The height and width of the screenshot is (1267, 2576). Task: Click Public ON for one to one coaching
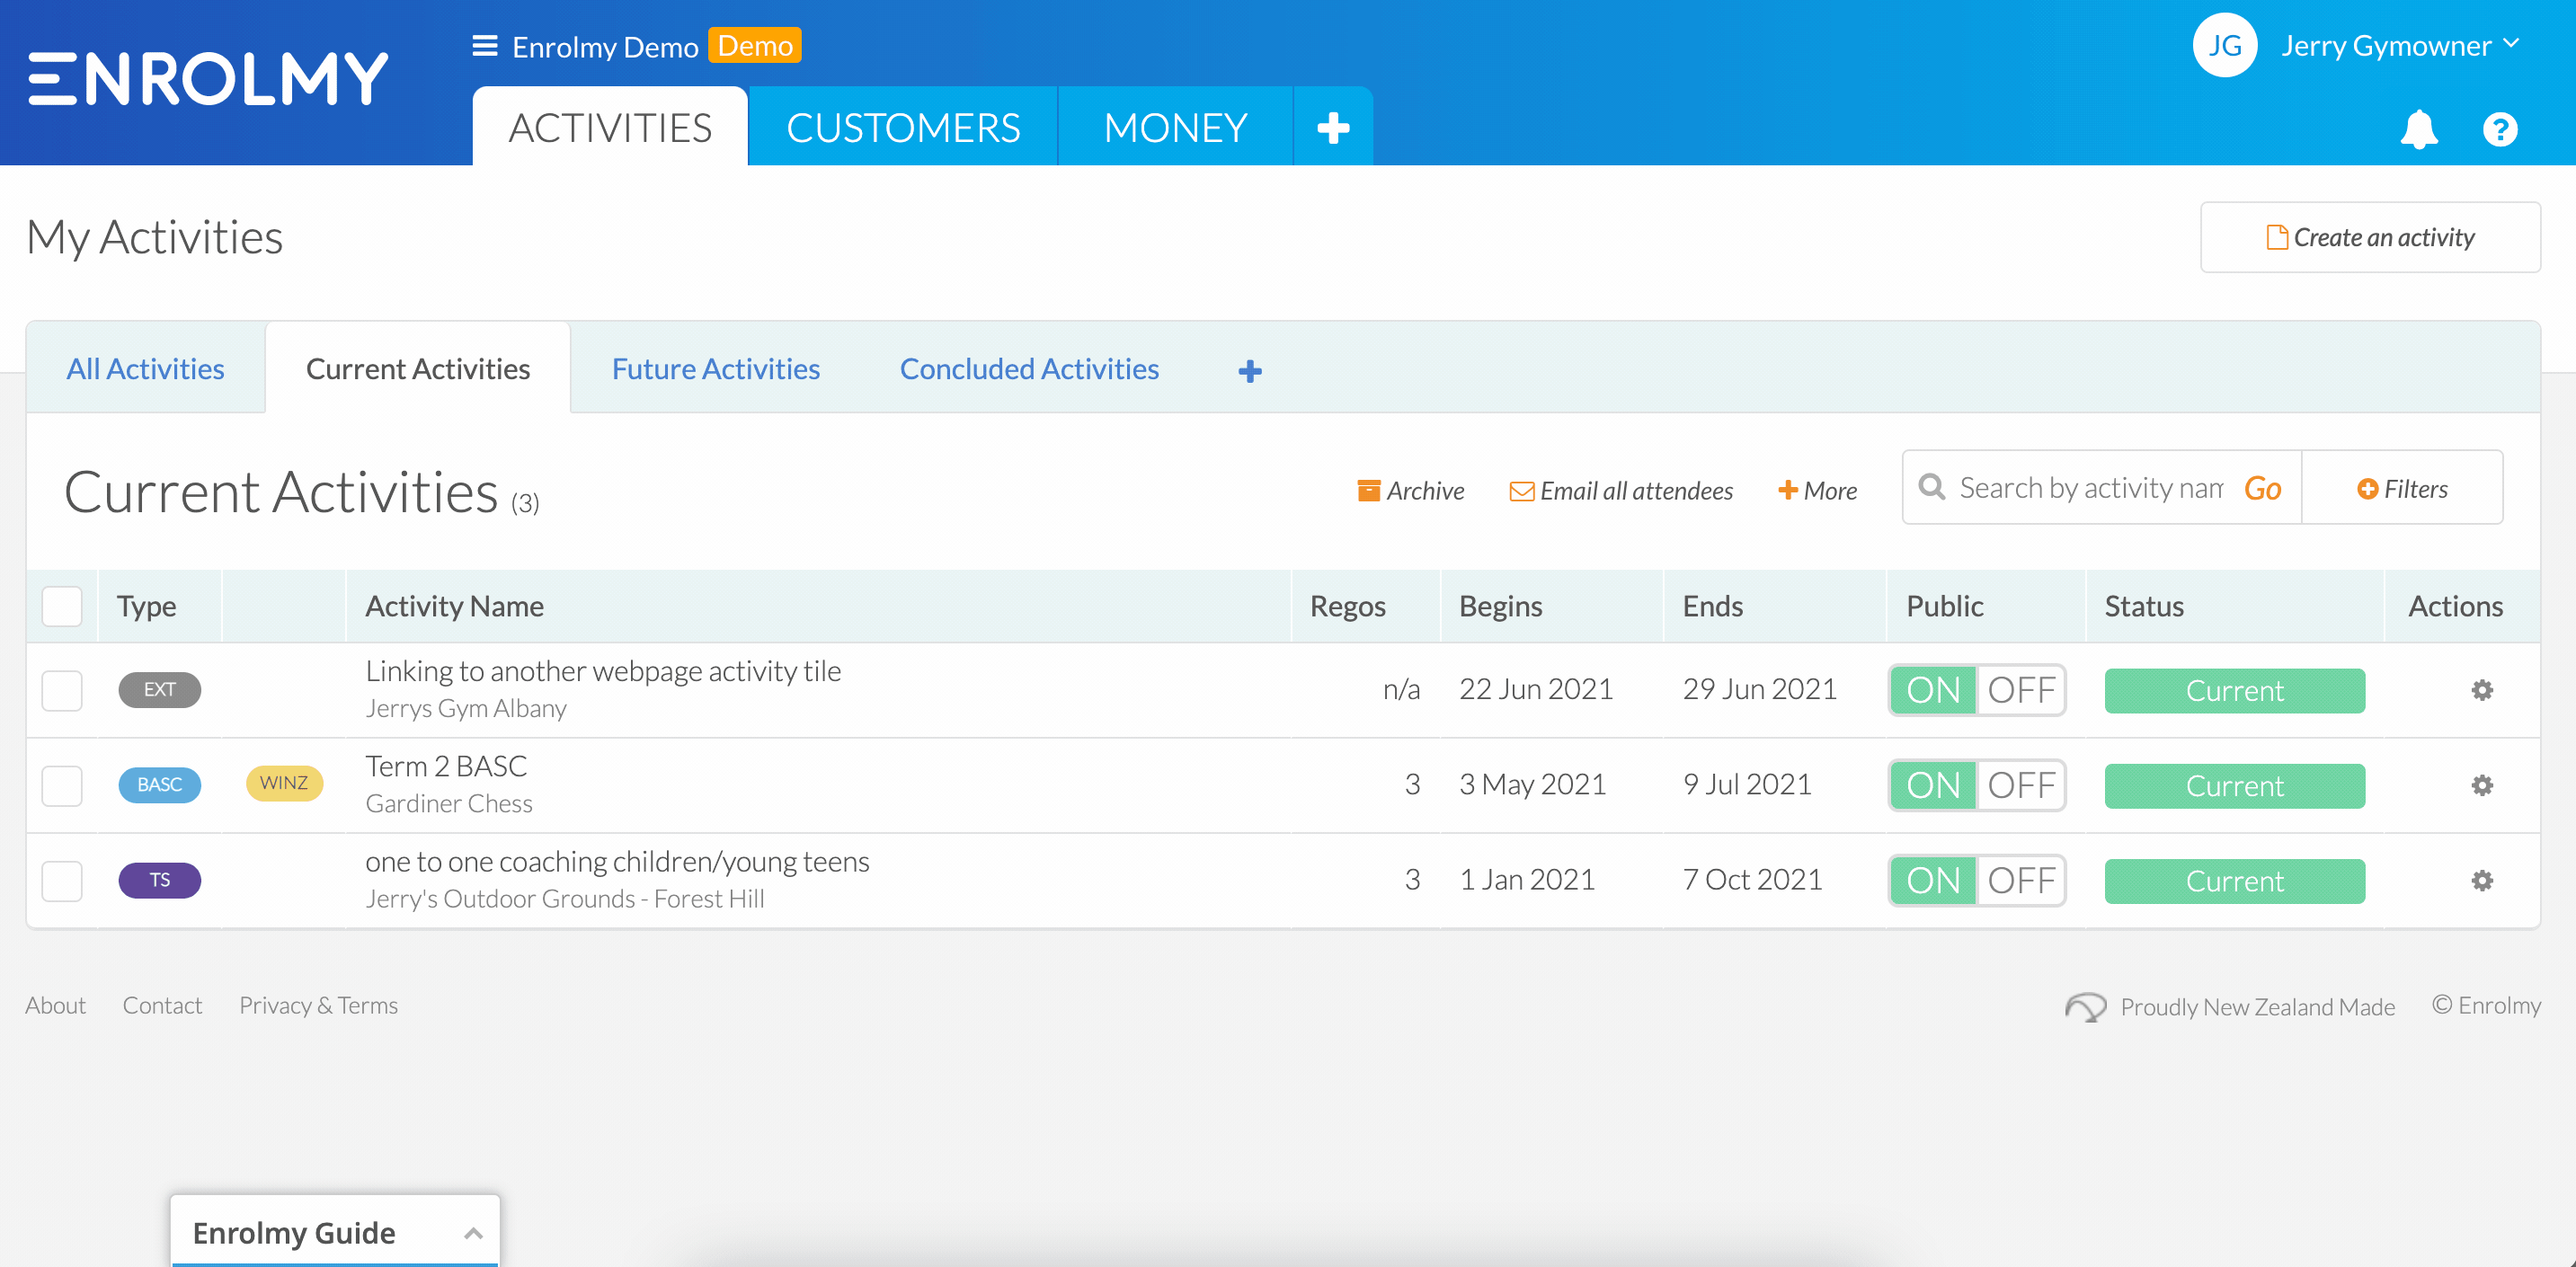coord(1933,880)
